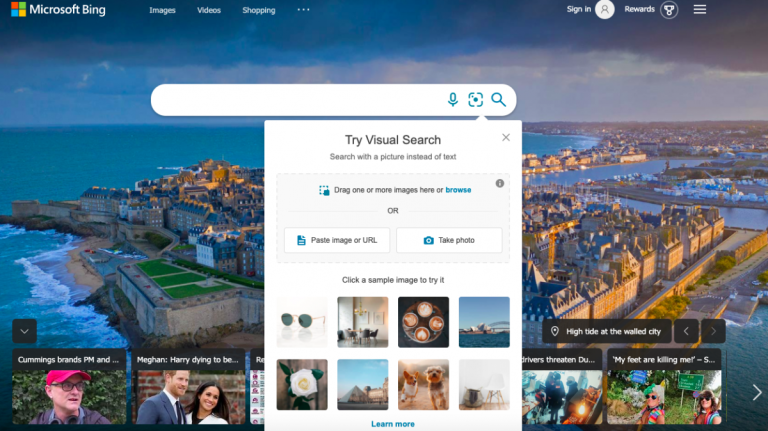Screen dimensions: 768x431
Task: Open the Videos tab
Action: [209, 10]
